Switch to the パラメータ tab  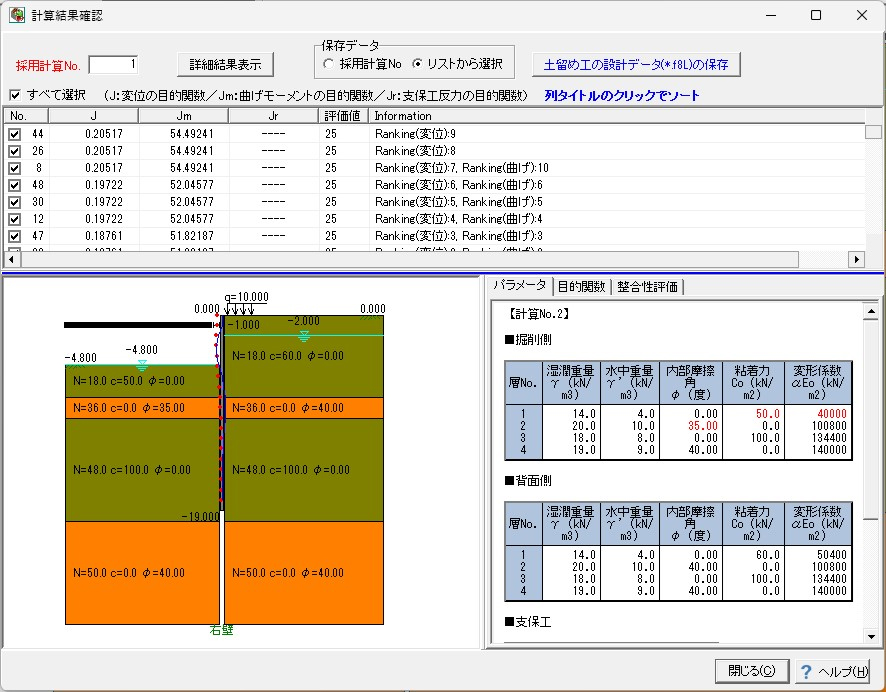click(519, 285)
